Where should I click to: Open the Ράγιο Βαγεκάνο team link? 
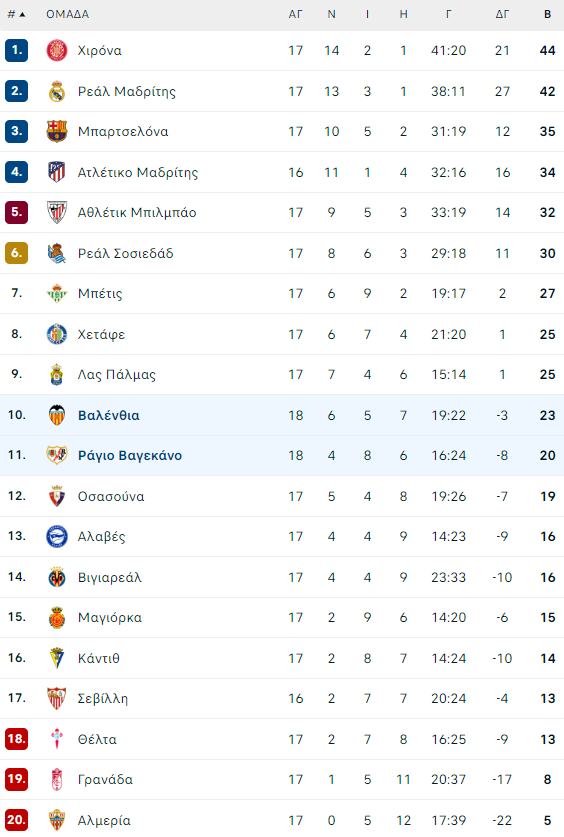coord(130,455)
